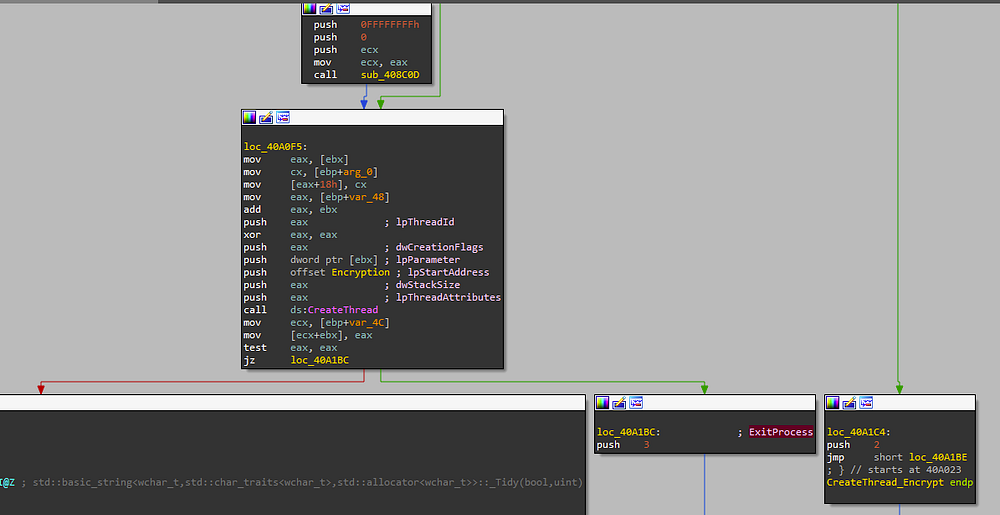Select the CreateThread_Encrypt endp label
The image size is (1000, 515).
(900, 482)
